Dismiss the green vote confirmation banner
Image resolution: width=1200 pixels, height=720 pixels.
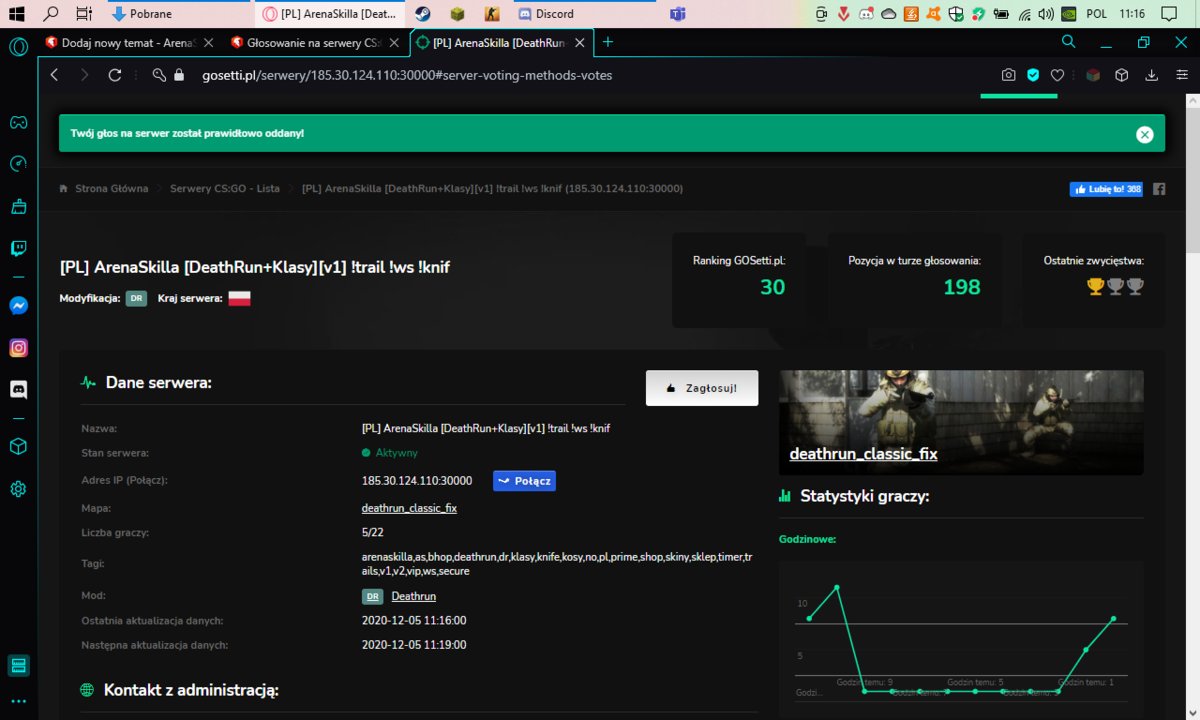tap(1145, 134)
